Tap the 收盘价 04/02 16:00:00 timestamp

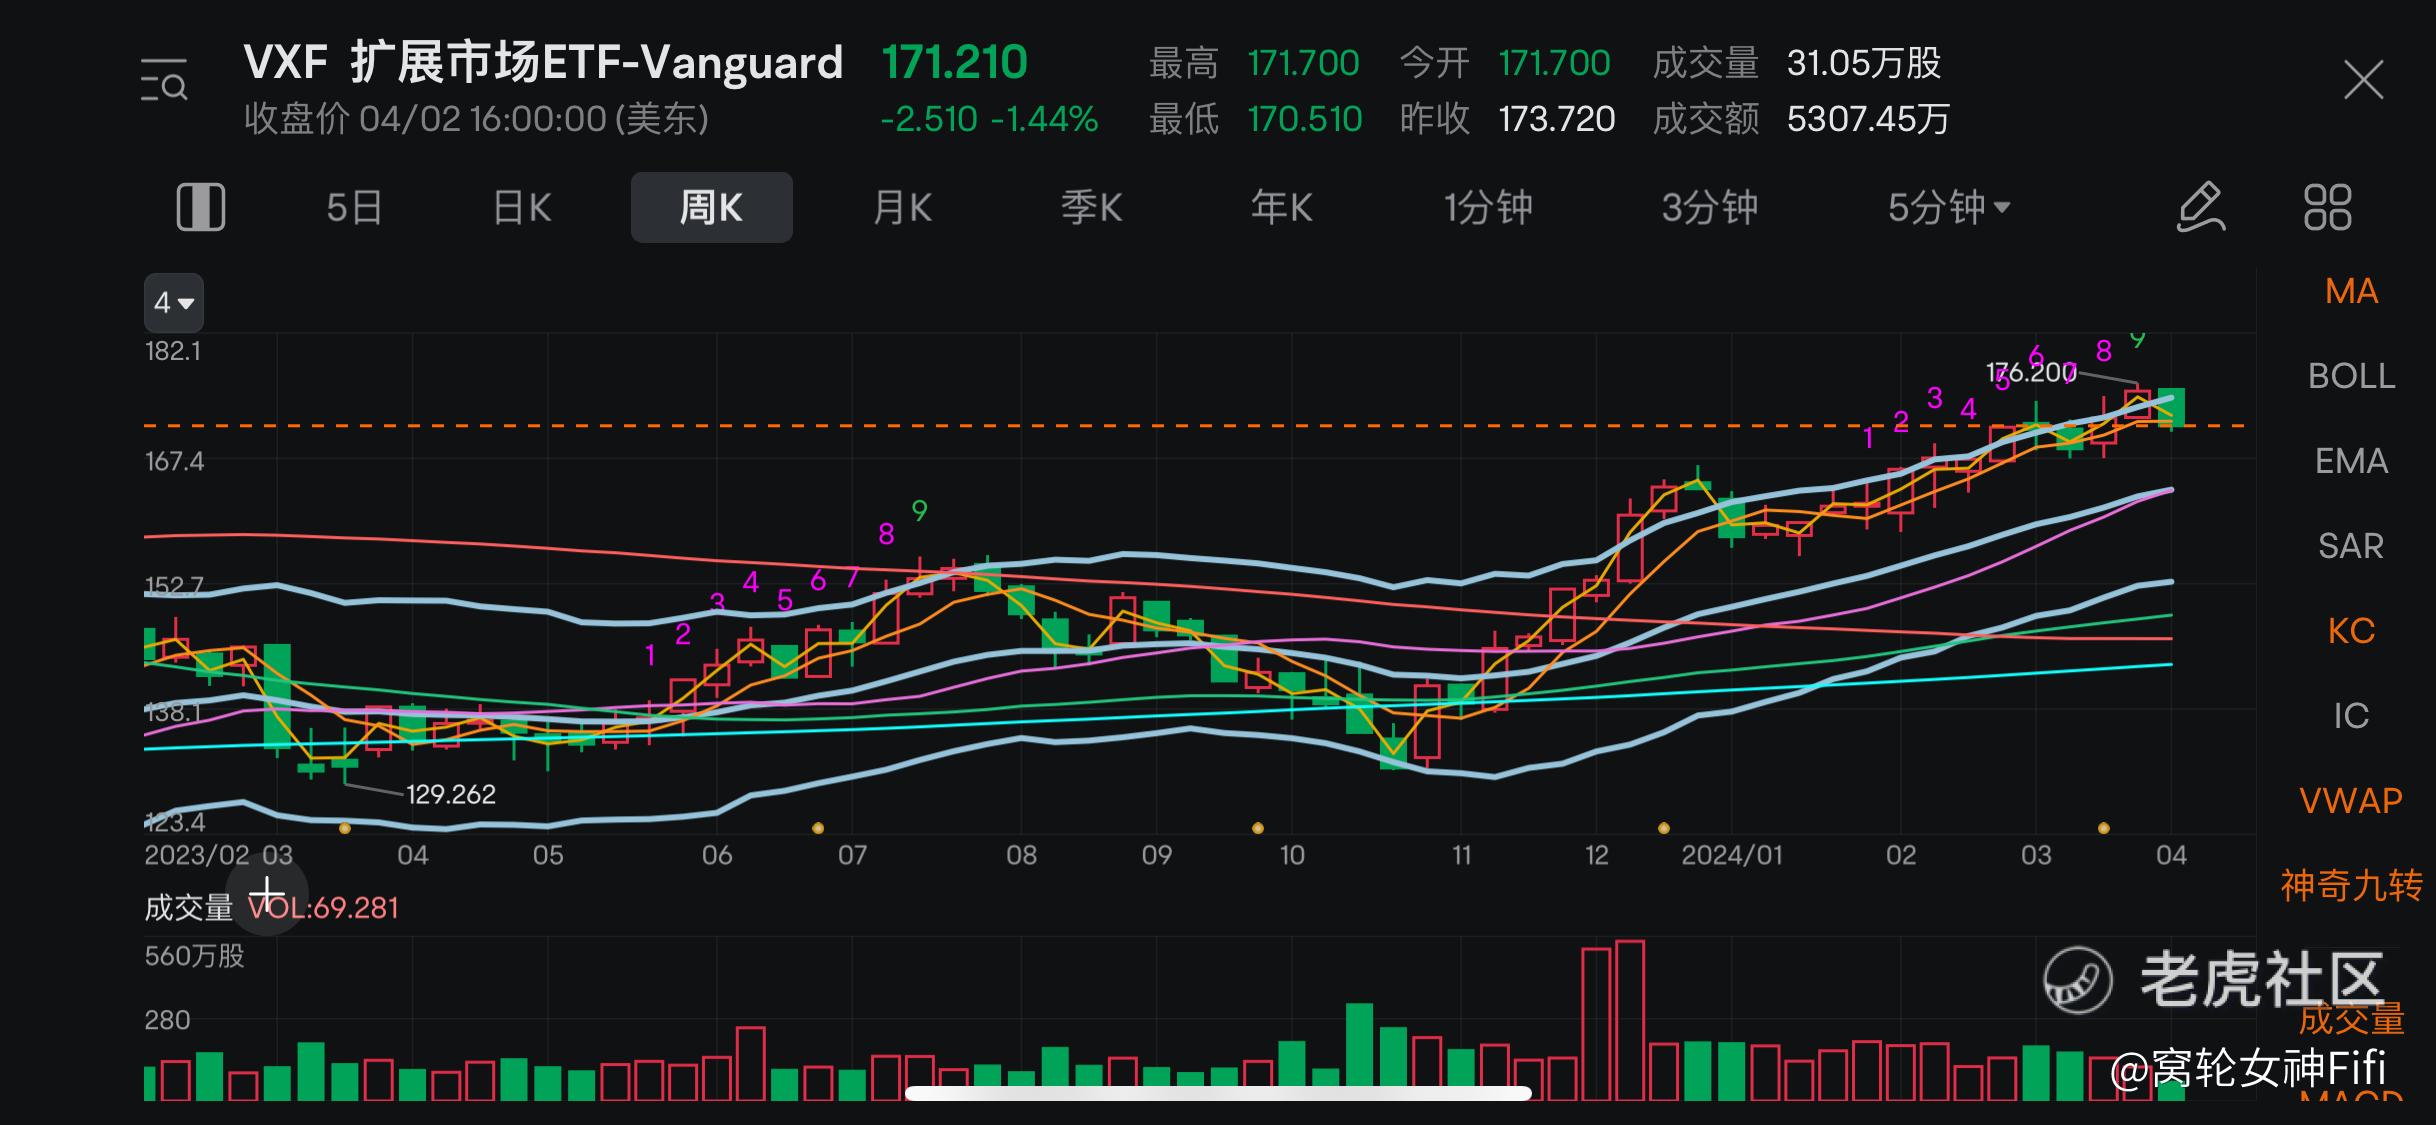(477, 119)
